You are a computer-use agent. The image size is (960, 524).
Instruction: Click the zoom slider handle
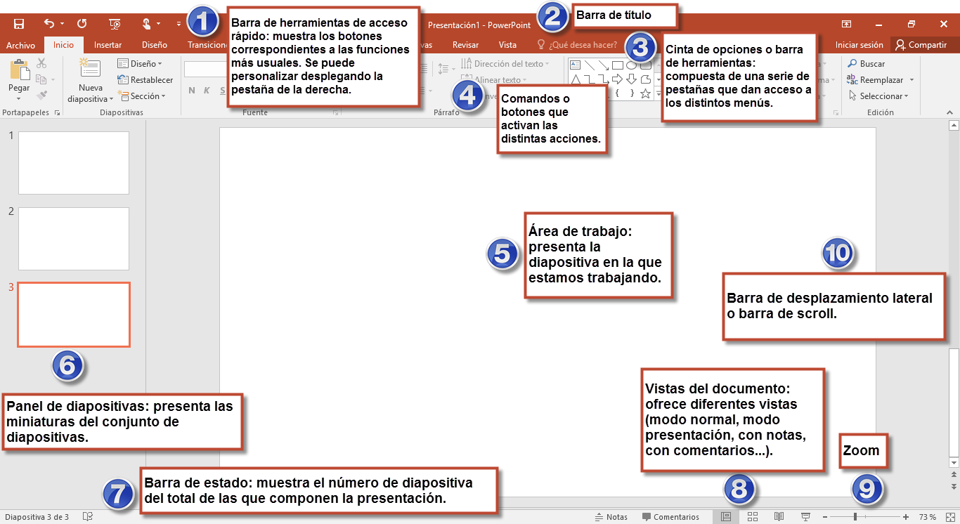click(855, 517)
